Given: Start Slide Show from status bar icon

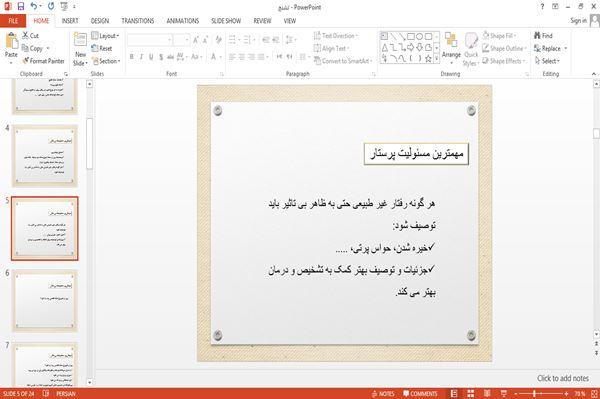Looking at the screenshot, I should [504, 393].
